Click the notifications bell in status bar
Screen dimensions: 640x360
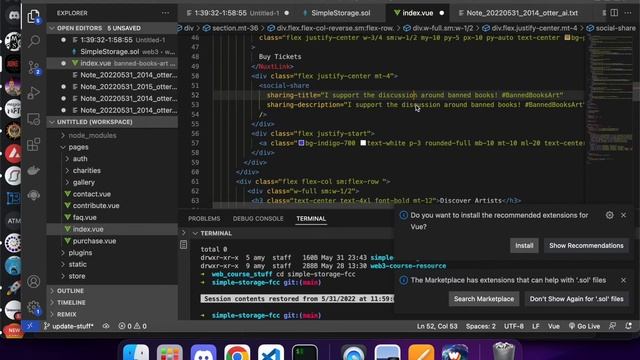point(629,326)
